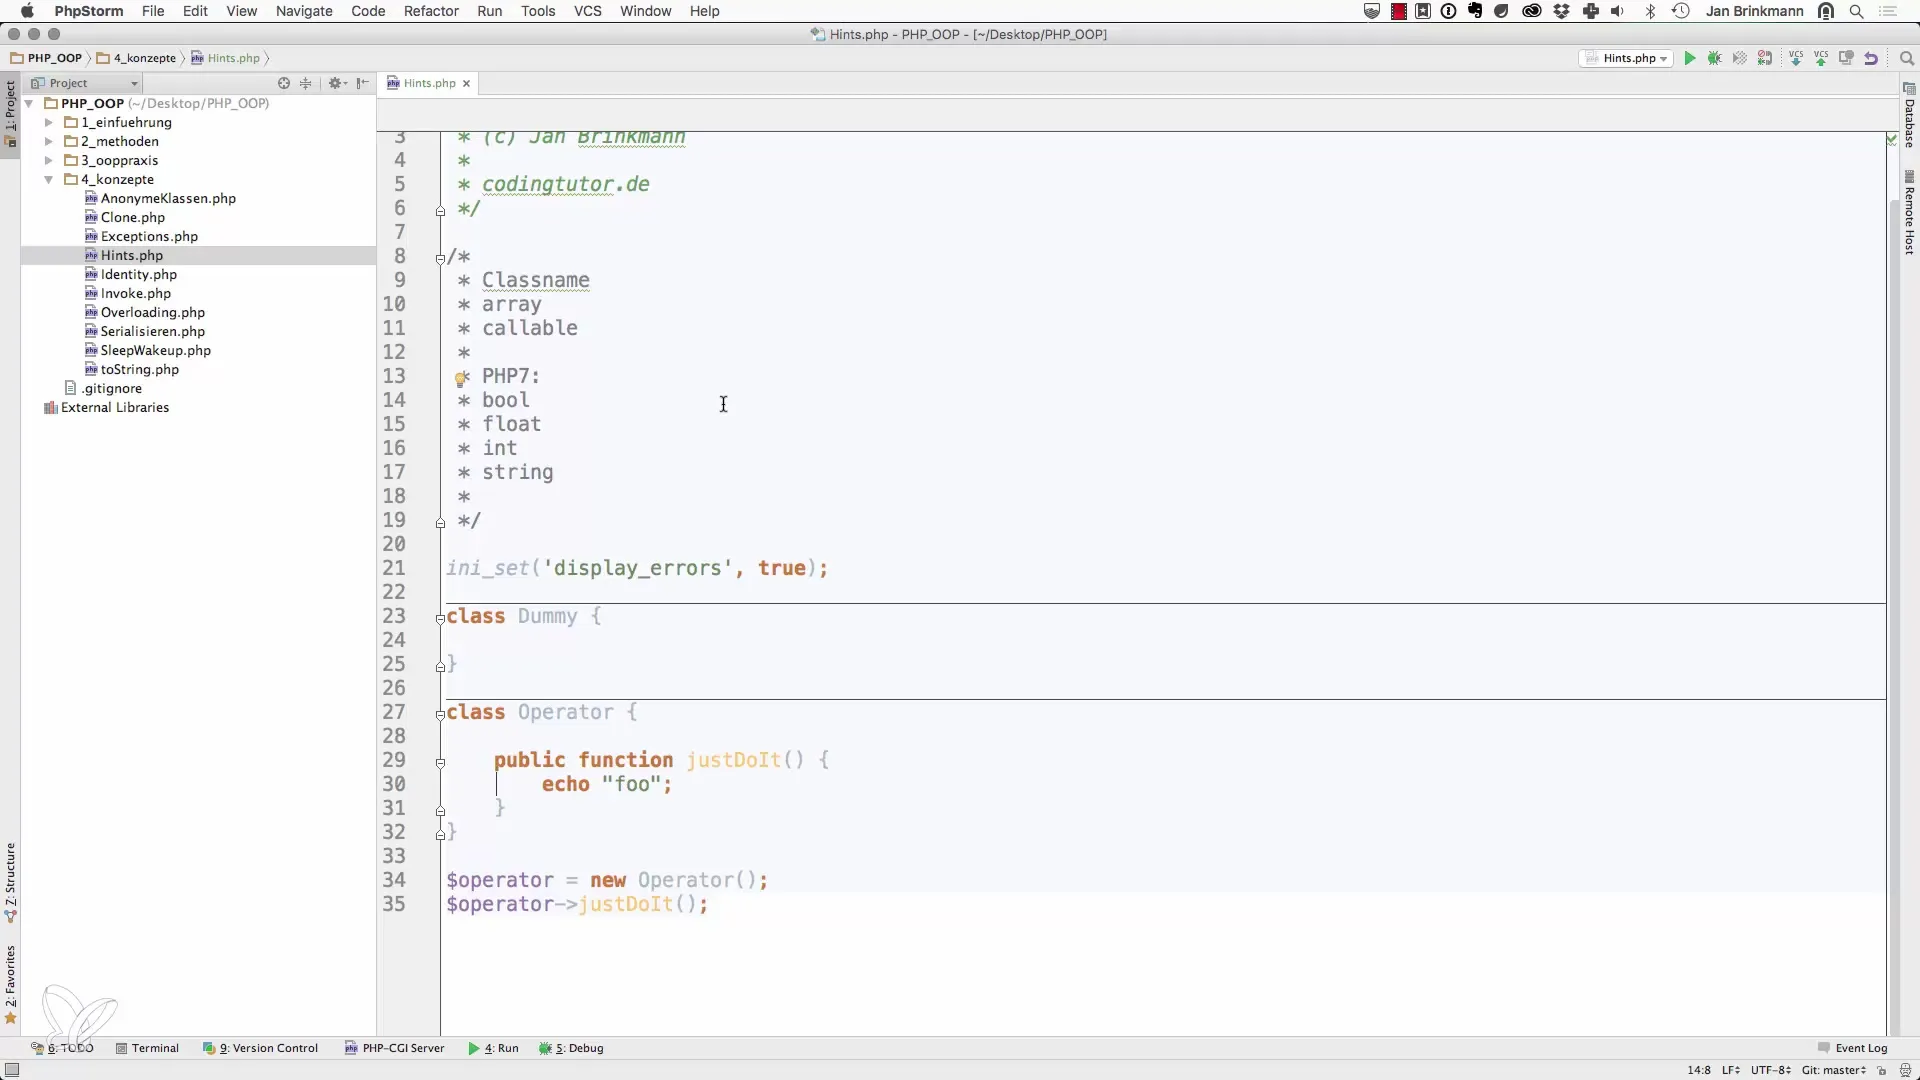Toggle the 7: Structure side tab
This screenshot has height=1080, width=1920.
(10, 883)
